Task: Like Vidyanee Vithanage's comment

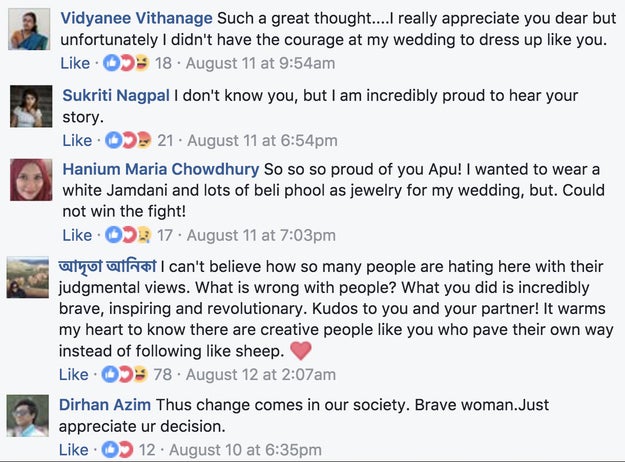Action: pos(76,63)
